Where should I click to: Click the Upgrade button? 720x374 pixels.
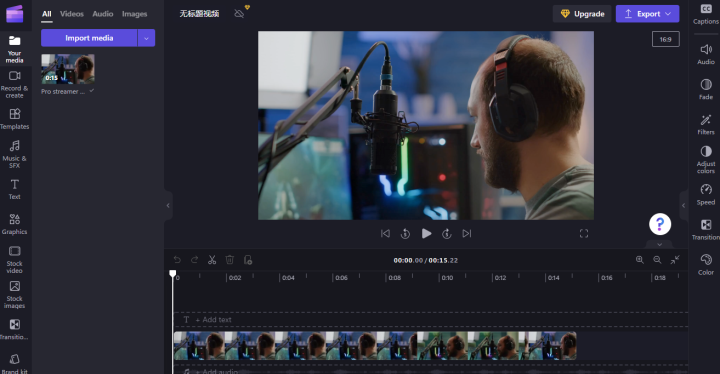(582, 14)
